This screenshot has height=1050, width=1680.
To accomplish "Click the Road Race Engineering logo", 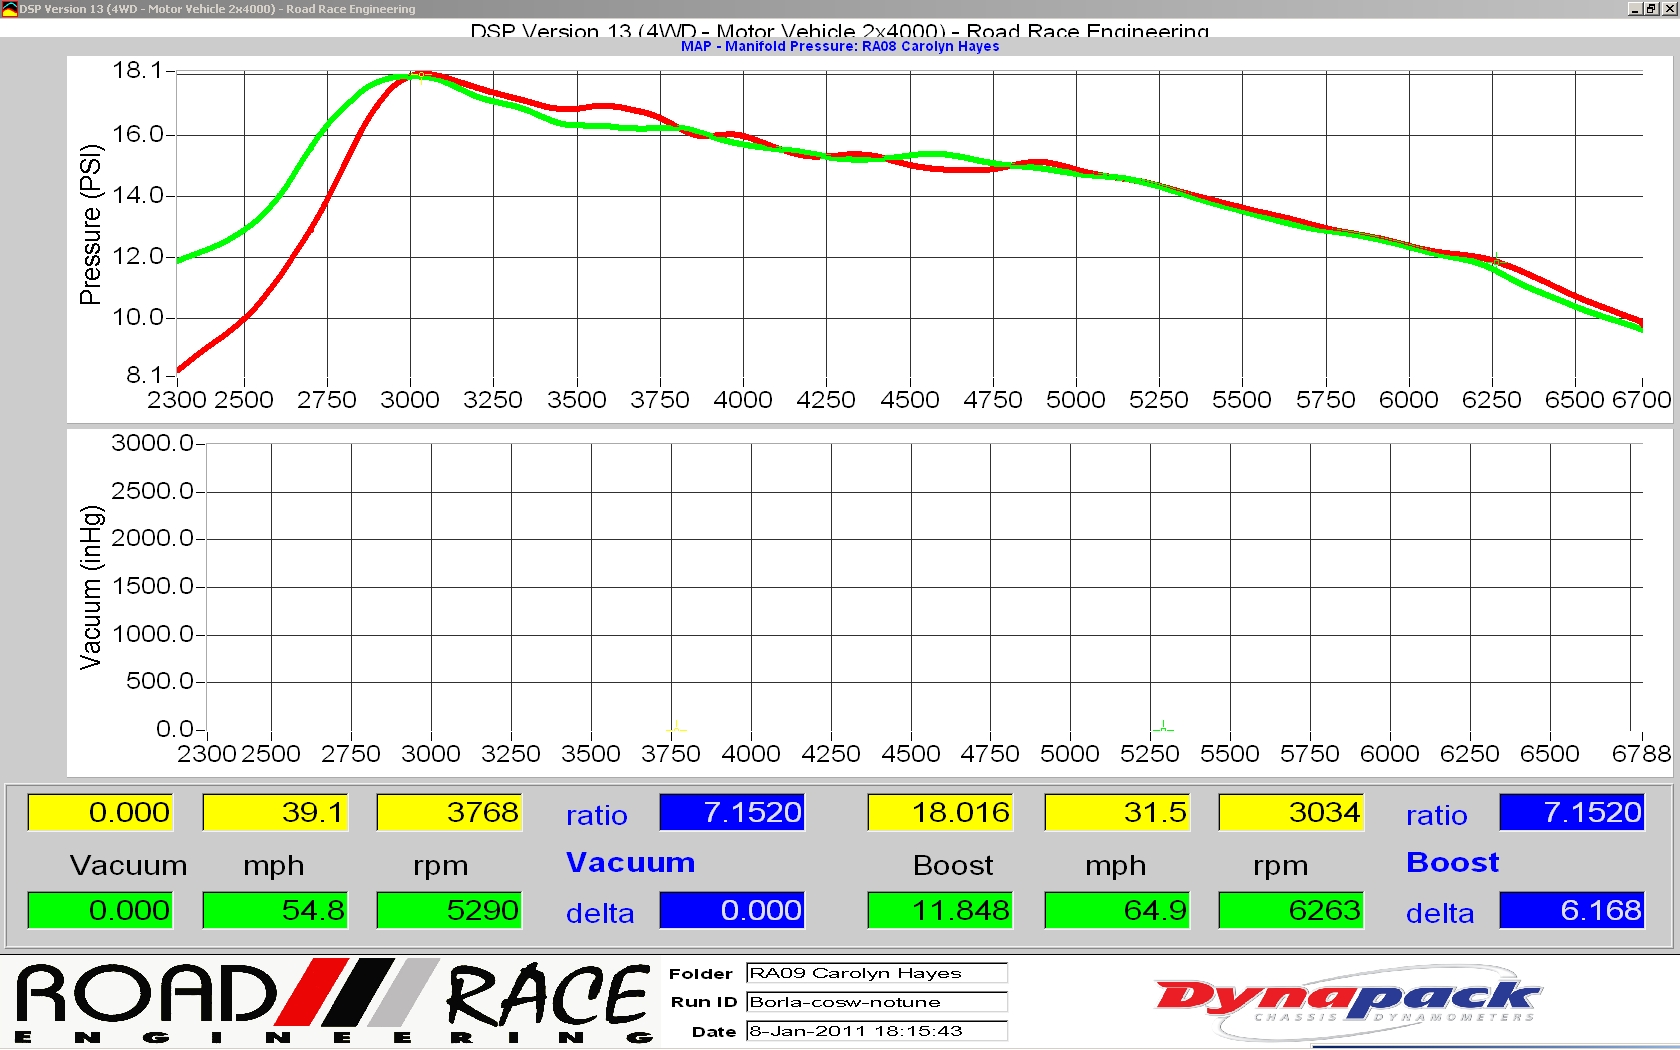I will (334, 1002).
